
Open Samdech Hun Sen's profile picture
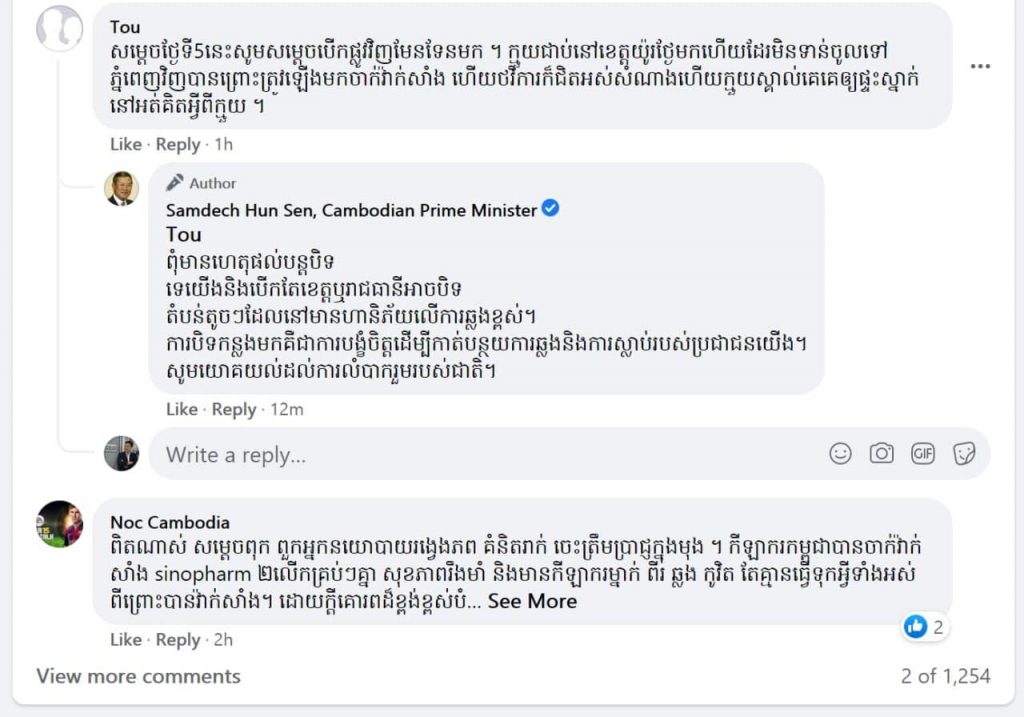pyautogui.click(x=122, y=188)
